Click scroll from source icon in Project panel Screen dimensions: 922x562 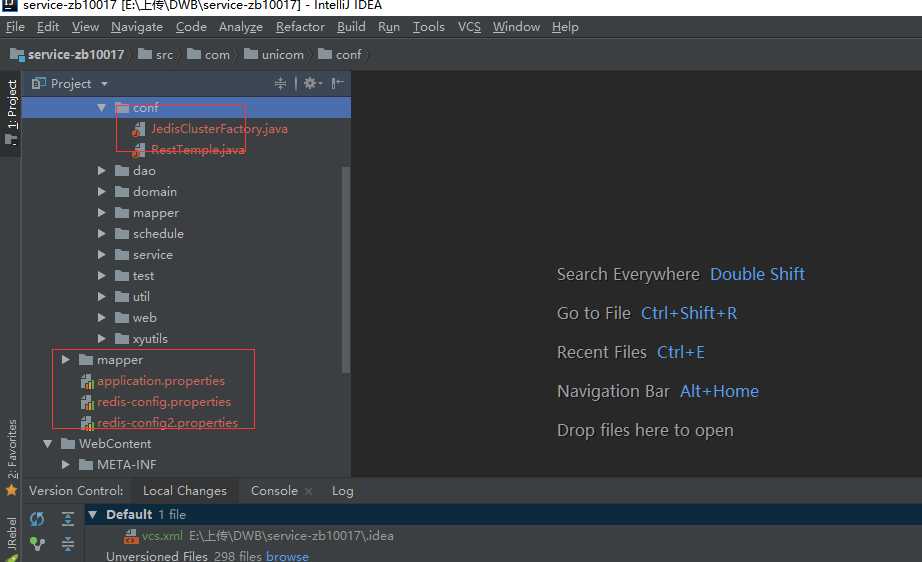[x=280, y=83]
